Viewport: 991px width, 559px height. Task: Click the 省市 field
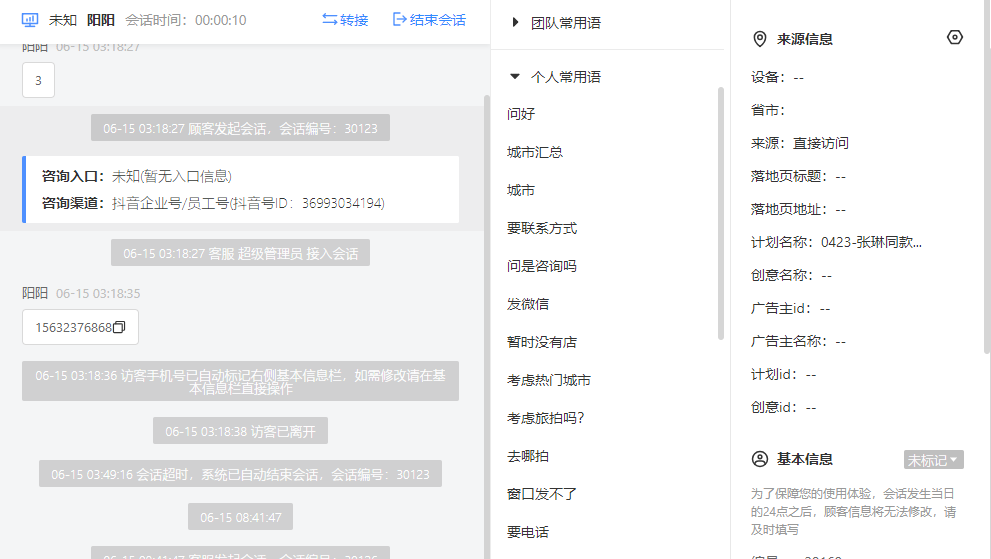(768, 110)
